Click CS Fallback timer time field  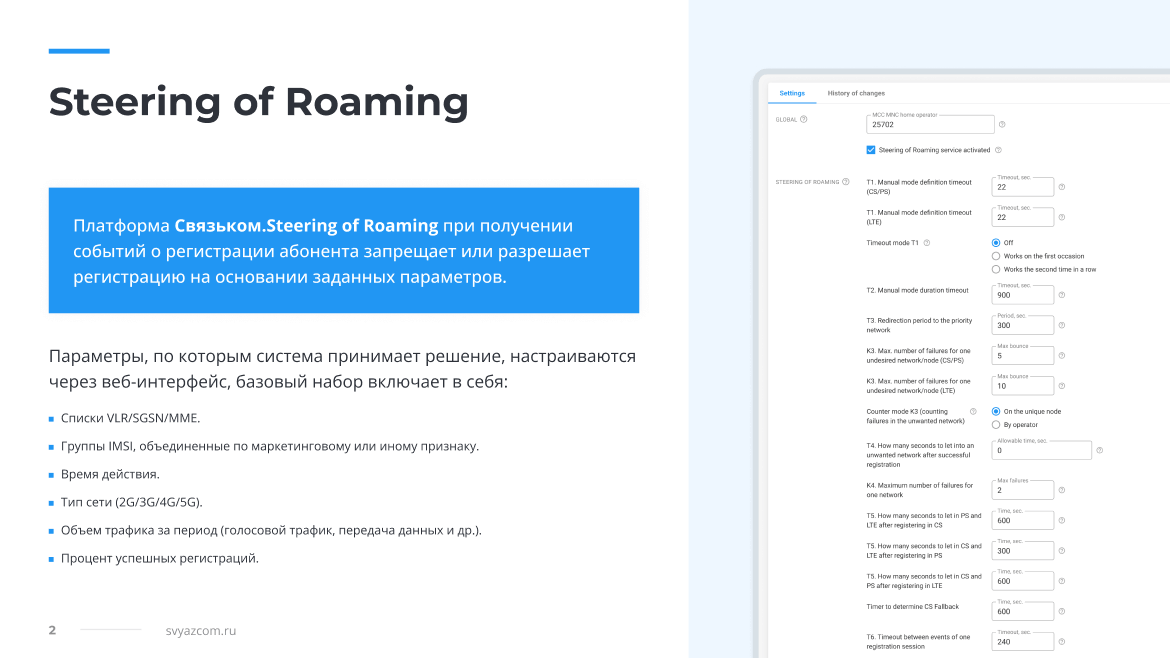pyautogui.click(x=1023, y=611)
